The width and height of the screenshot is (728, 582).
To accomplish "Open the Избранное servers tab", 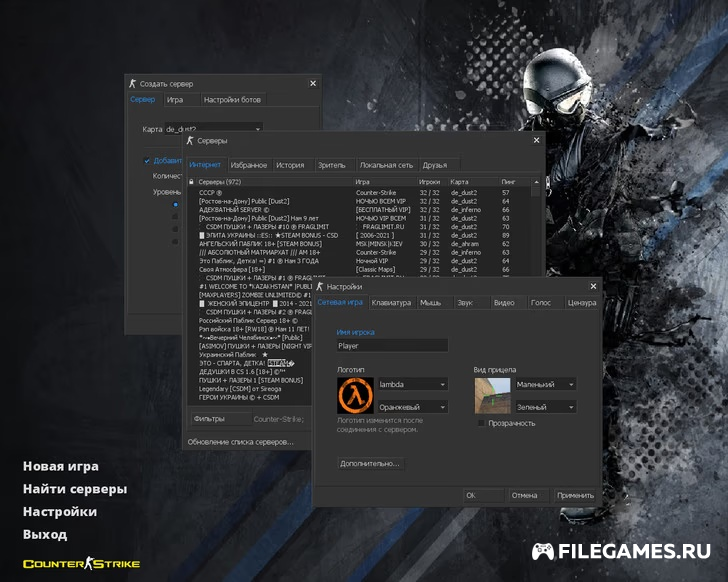I will click(249, 165).
